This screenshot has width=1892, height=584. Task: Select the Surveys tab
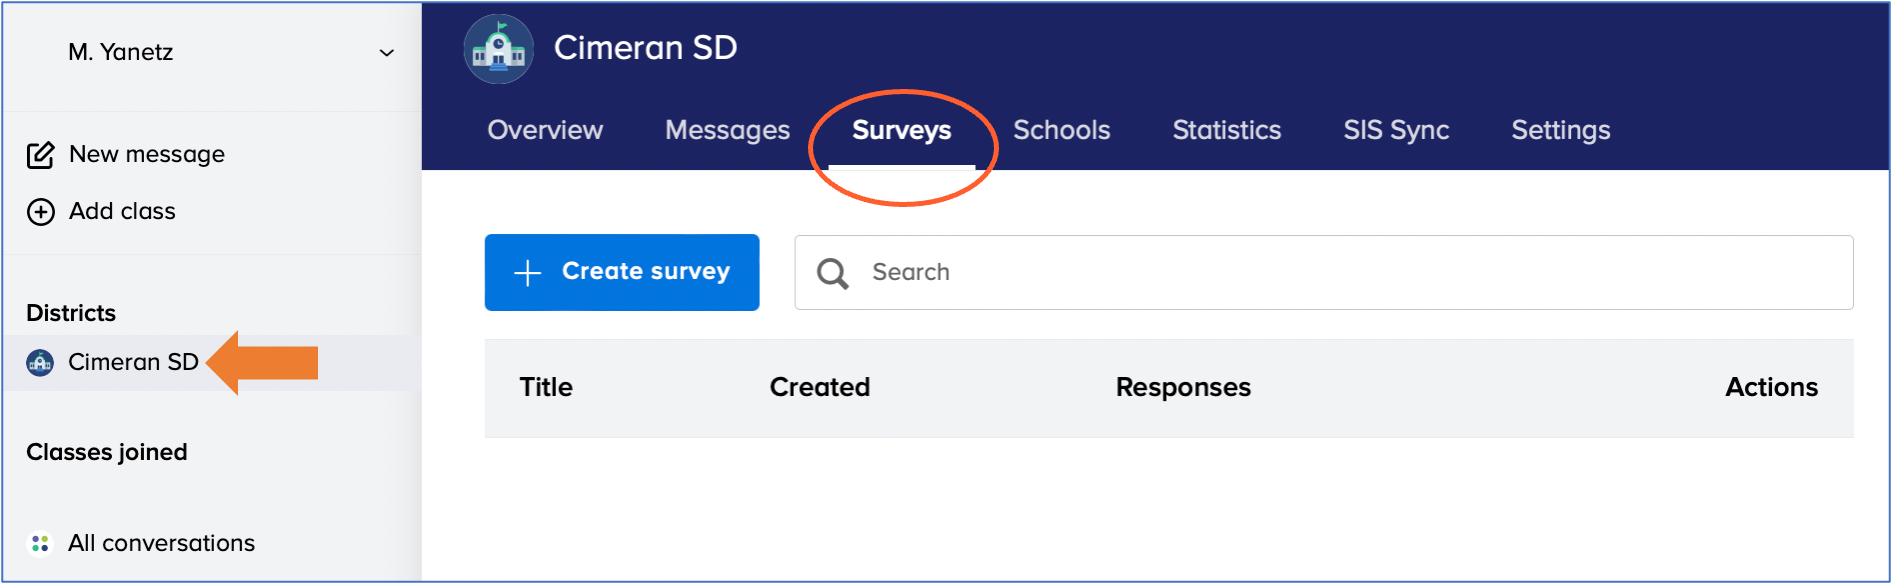902,131
